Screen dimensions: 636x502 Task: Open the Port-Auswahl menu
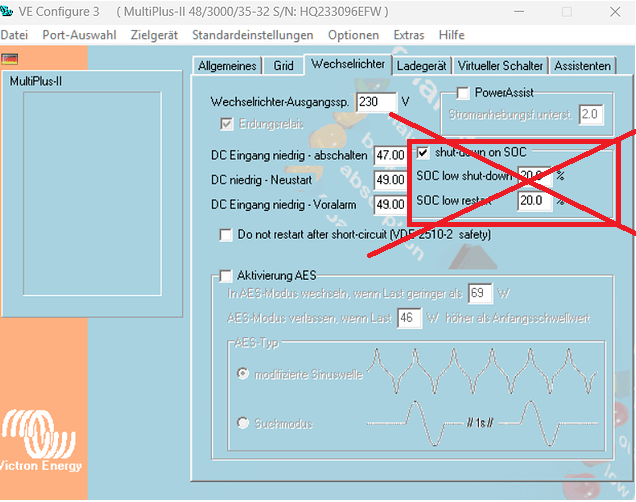pyautogui.click(x=80, y=35)
